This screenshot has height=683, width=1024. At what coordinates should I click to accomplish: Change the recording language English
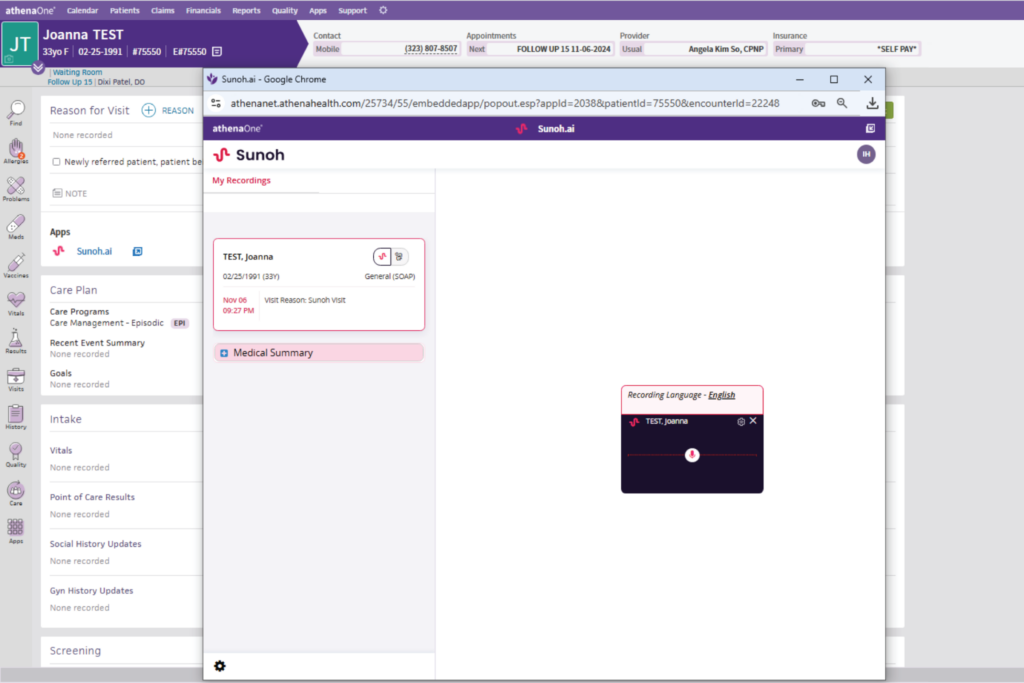[722, 395]
